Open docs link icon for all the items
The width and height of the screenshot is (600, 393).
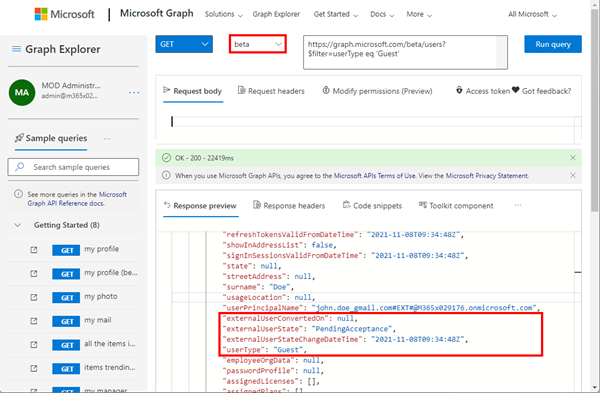tap(34, 345)
